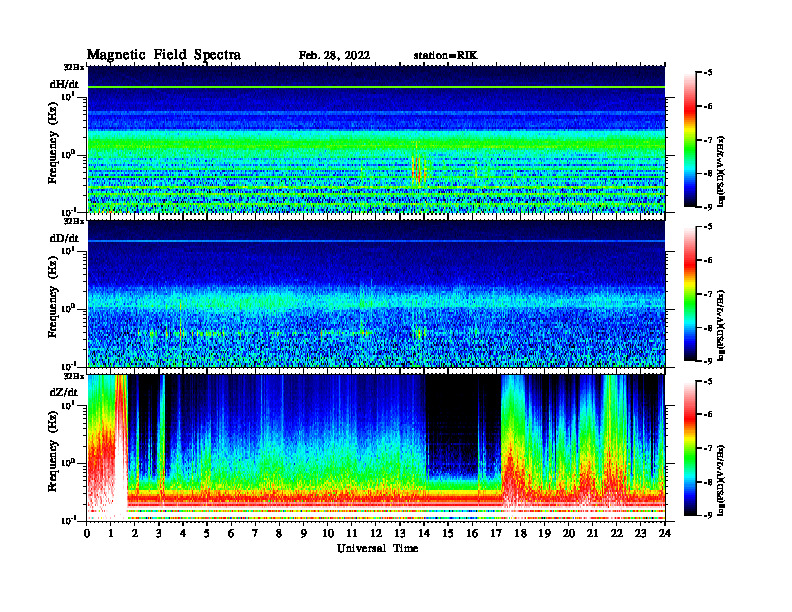Click the '32Hz' label atop dH/dt panel
792x612 pixels.
point(74,67)
